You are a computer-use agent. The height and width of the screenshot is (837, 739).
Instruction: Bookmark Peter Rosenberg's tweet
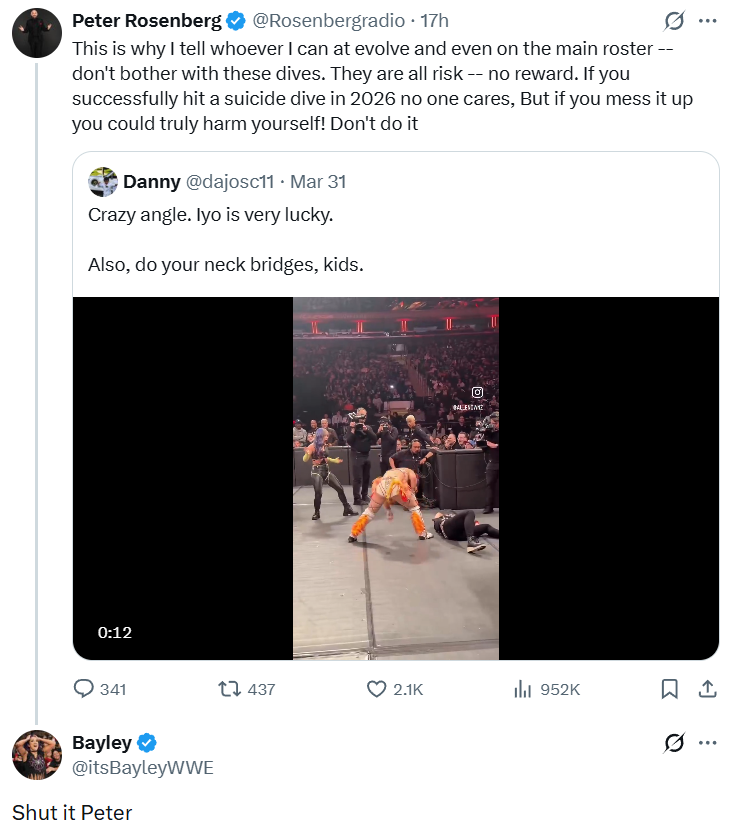(670, 689)
